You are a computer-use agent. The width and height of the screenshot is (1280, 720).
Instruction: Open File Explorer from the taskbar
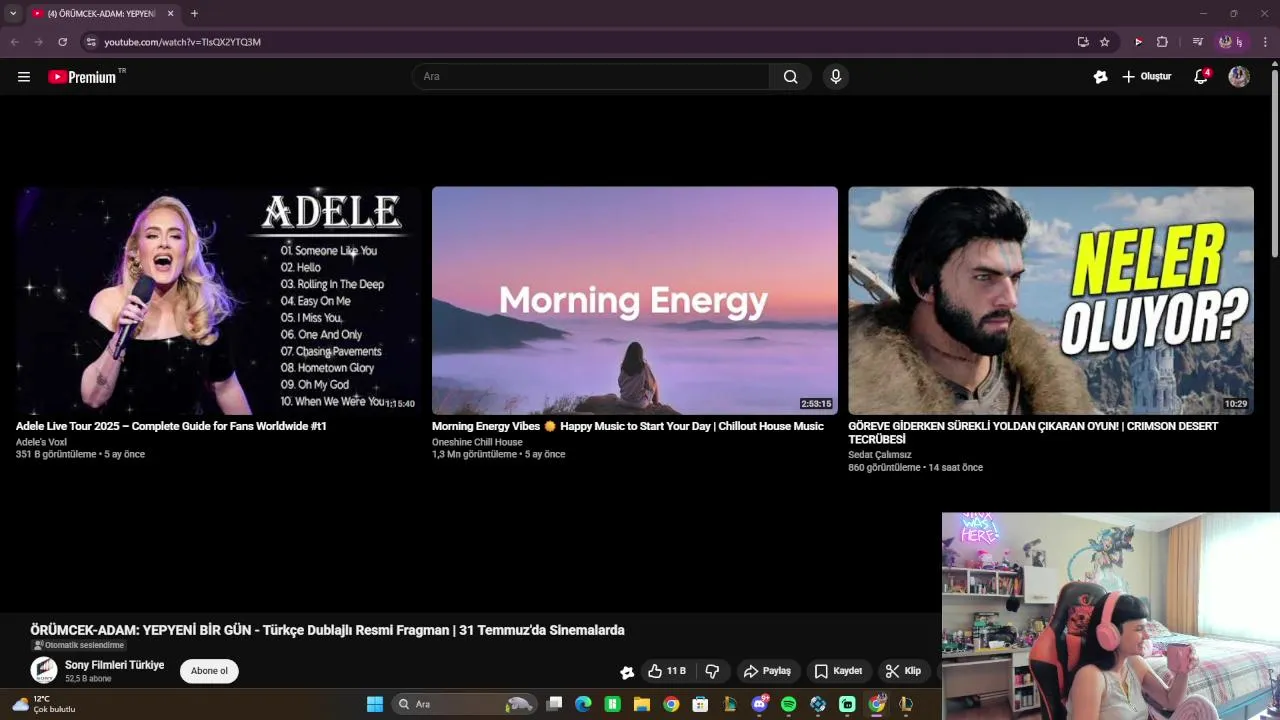[x=642, y=704]
